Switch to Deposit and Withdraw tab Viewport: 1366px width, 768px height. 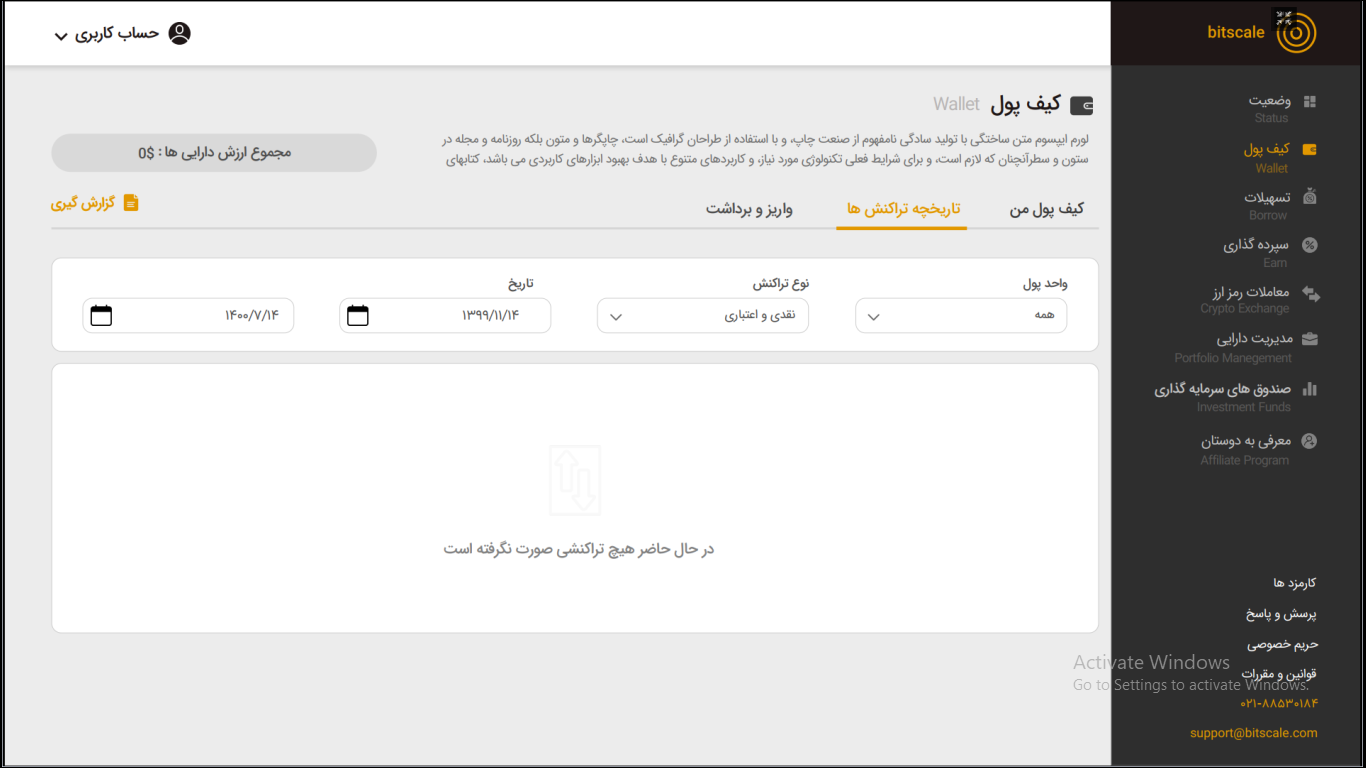tap(749, 209)
